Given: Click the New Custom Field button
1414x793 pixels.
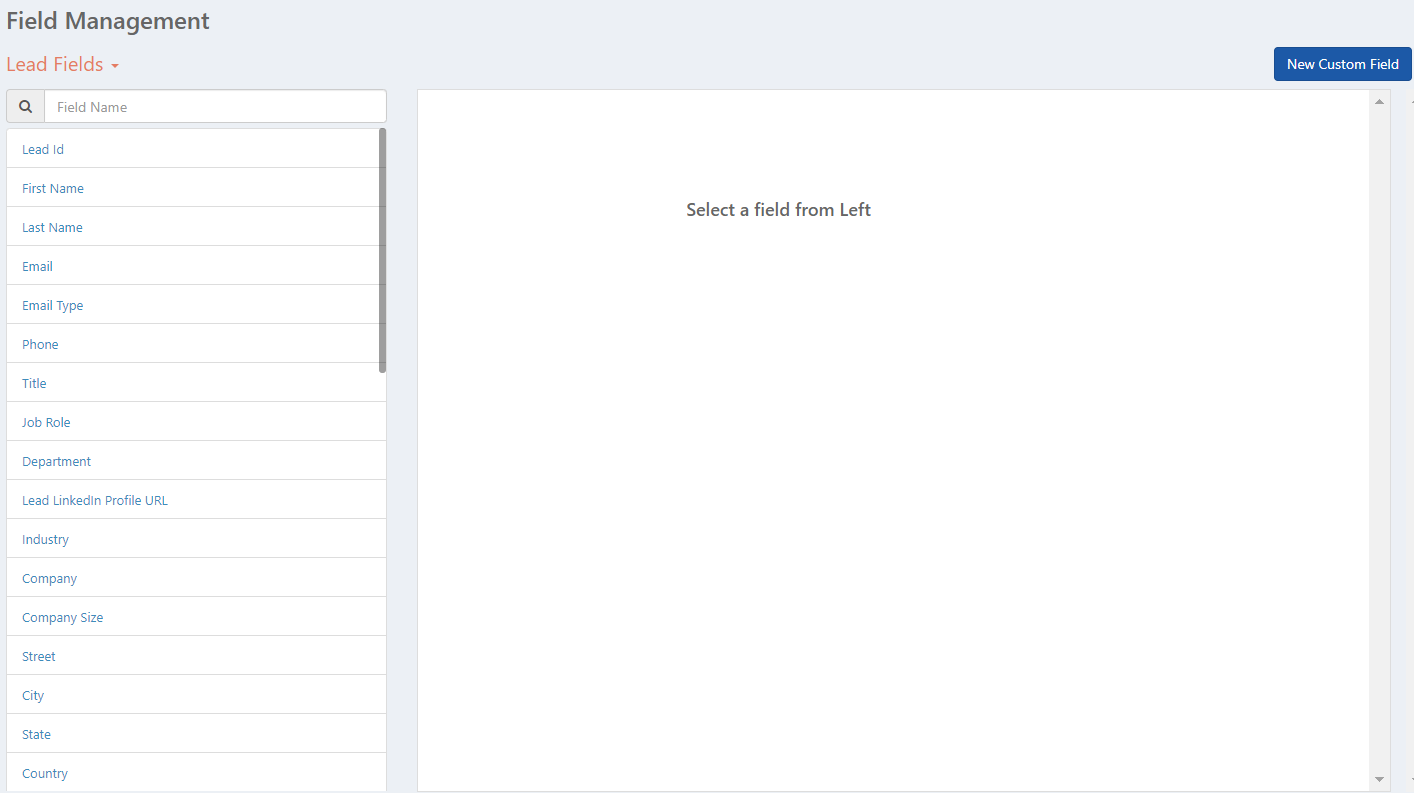Looking at the screenshot, I should pos(1342,64).
